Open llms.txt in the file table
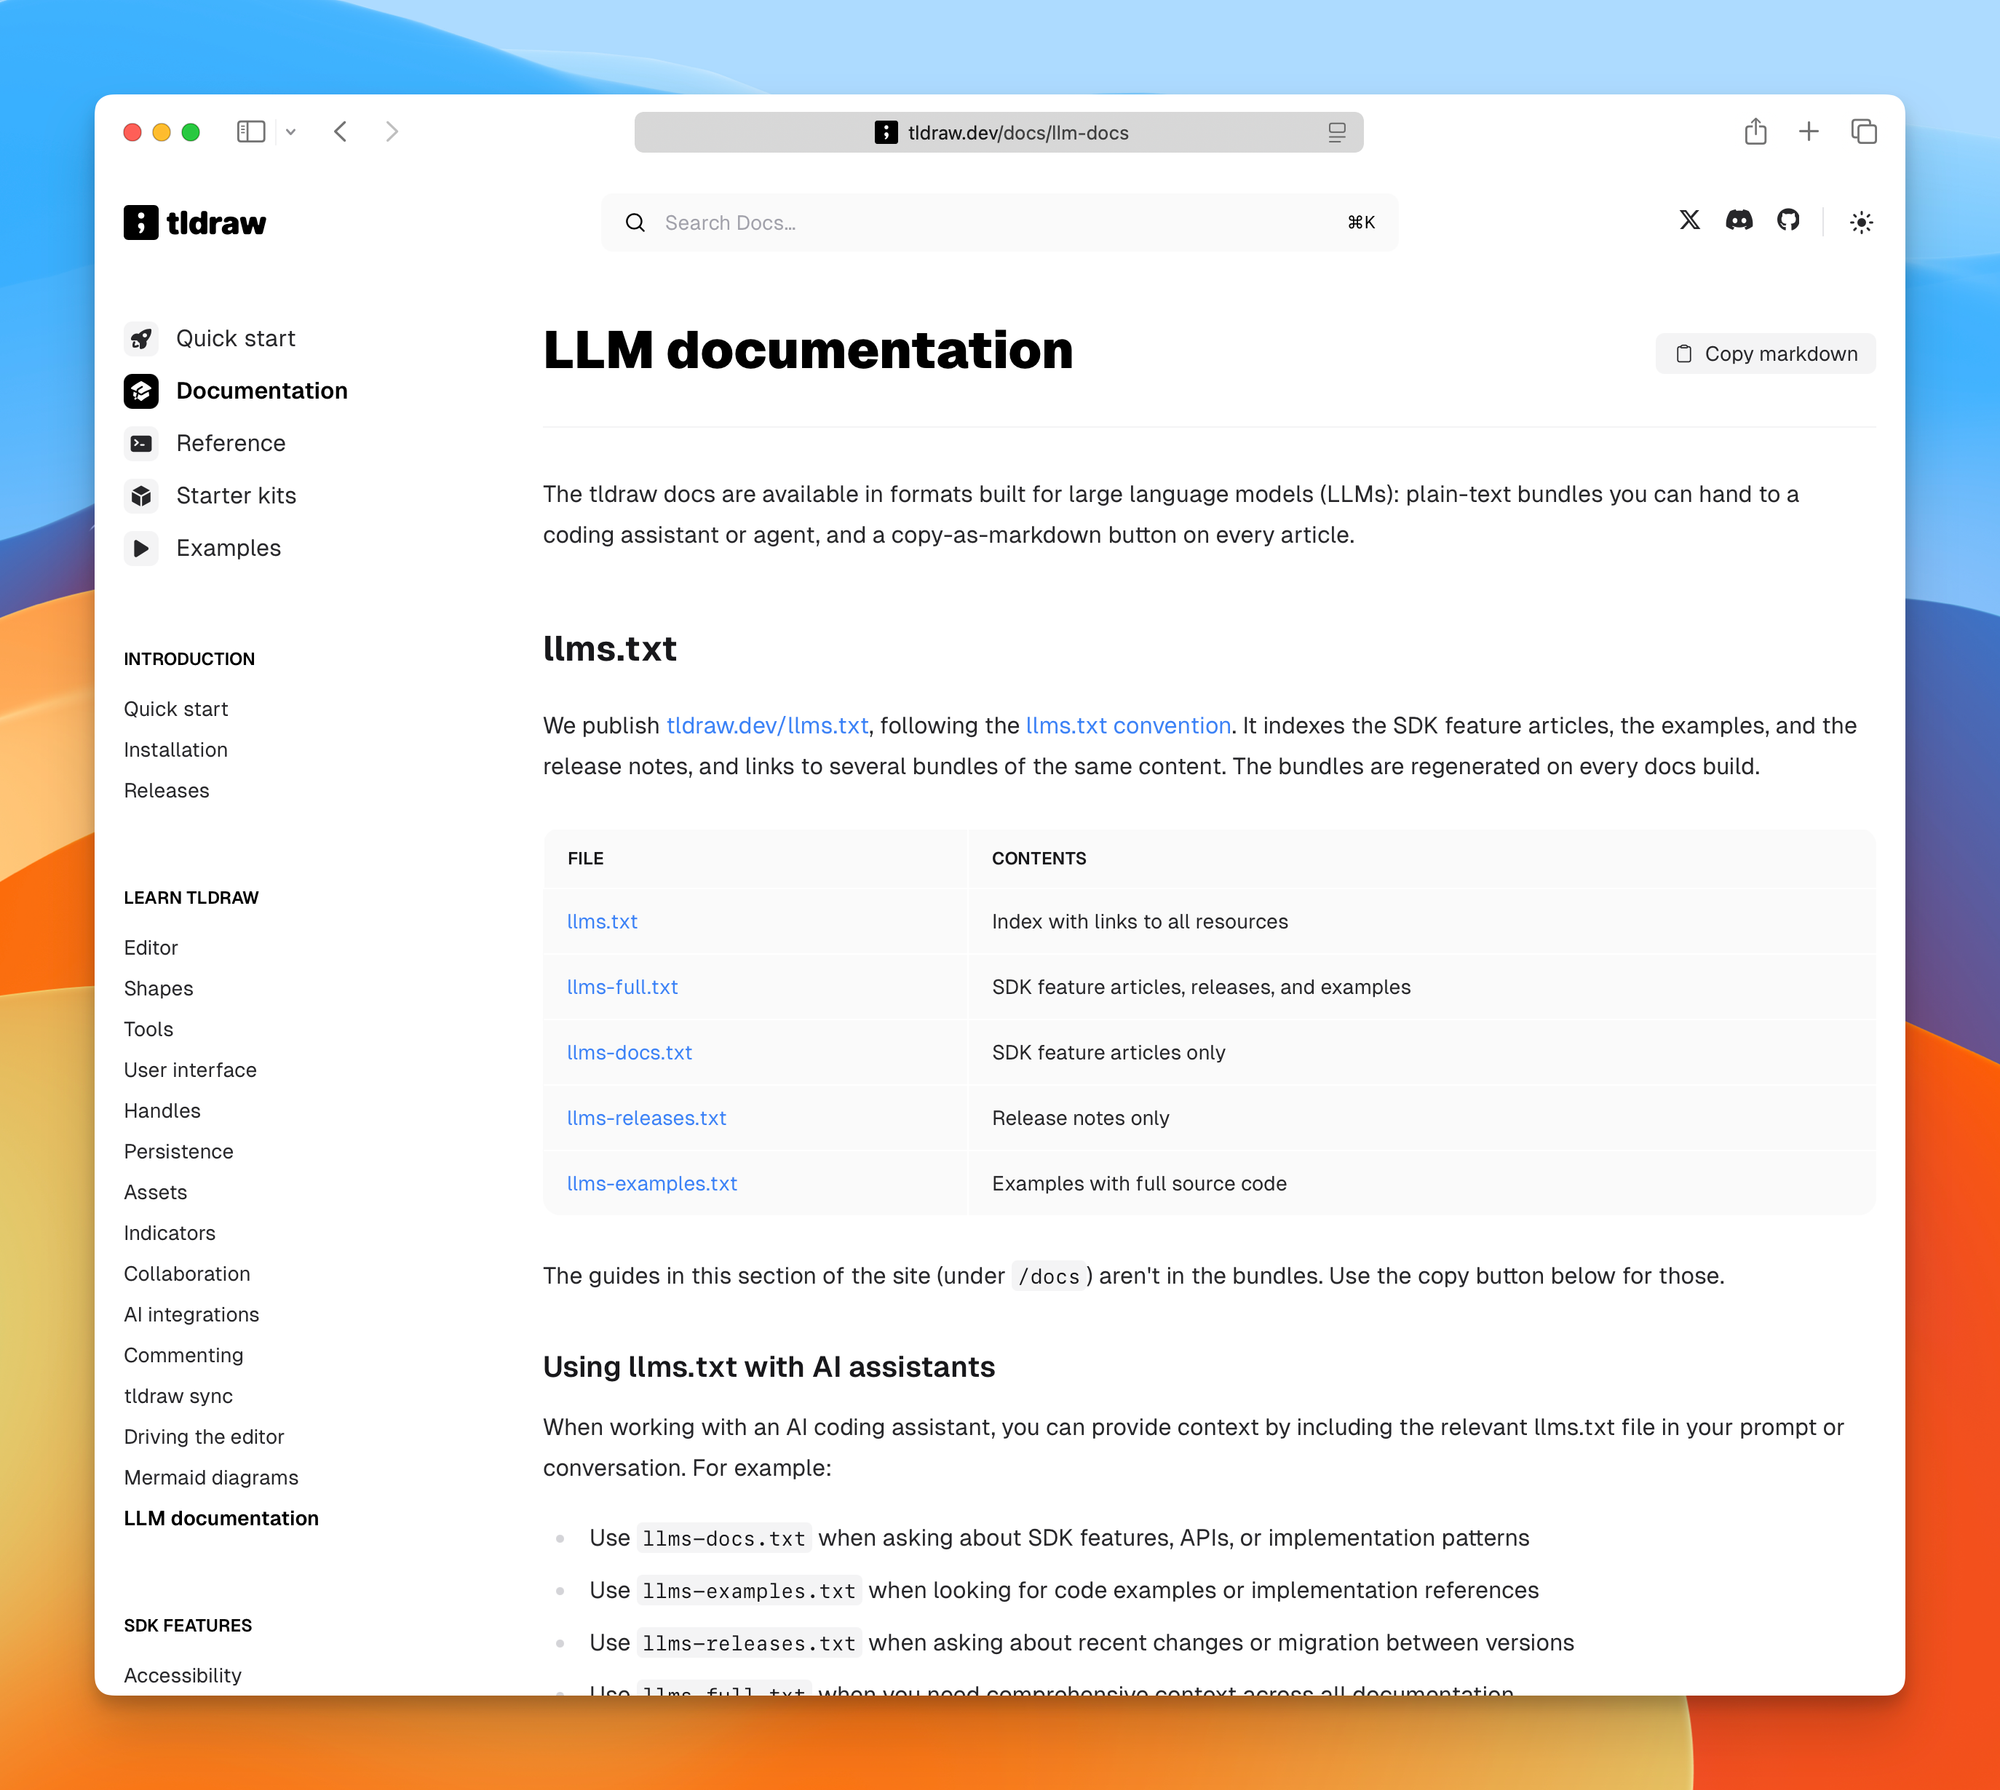The image size is (2000, 1790). coord(602,922)
